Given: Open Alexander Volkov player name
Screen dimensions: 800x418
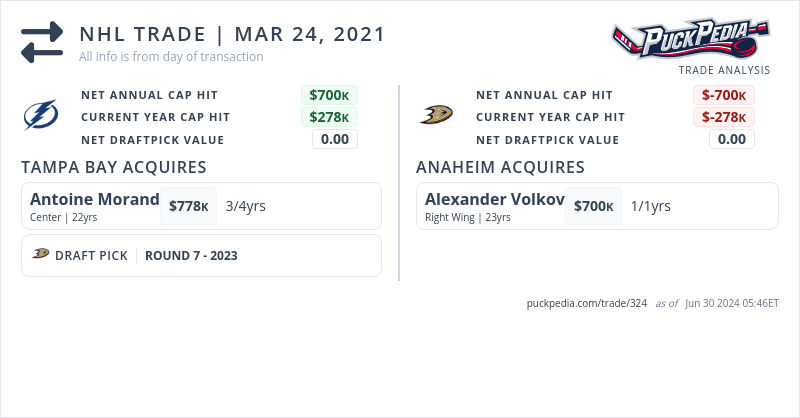Looking at the screenshot, I should 495,199.
